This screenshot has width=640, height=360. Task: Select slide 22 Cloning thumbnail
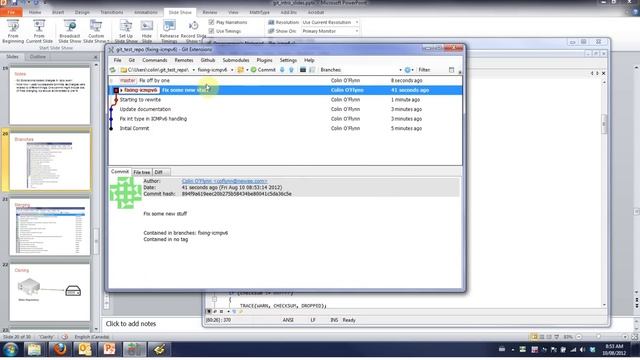[x=50, y=292]
